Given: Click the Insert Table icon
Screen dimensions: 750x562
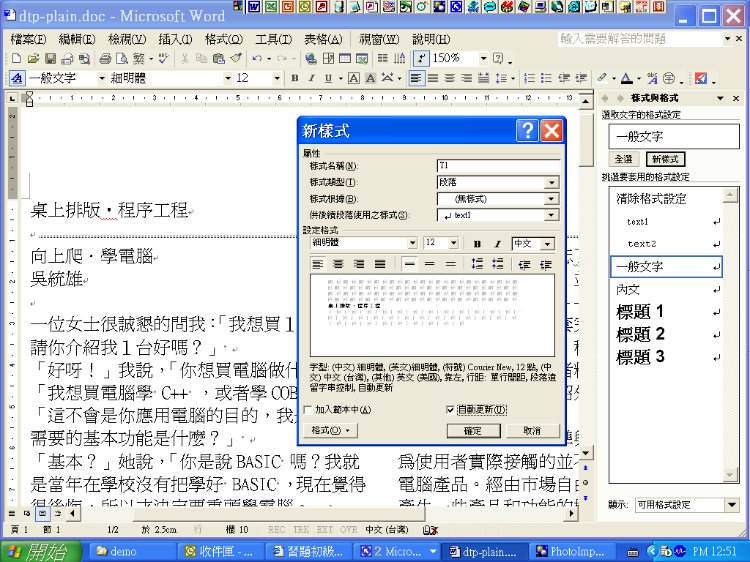Looking at the screenshot, I should (x=345, y=58).
